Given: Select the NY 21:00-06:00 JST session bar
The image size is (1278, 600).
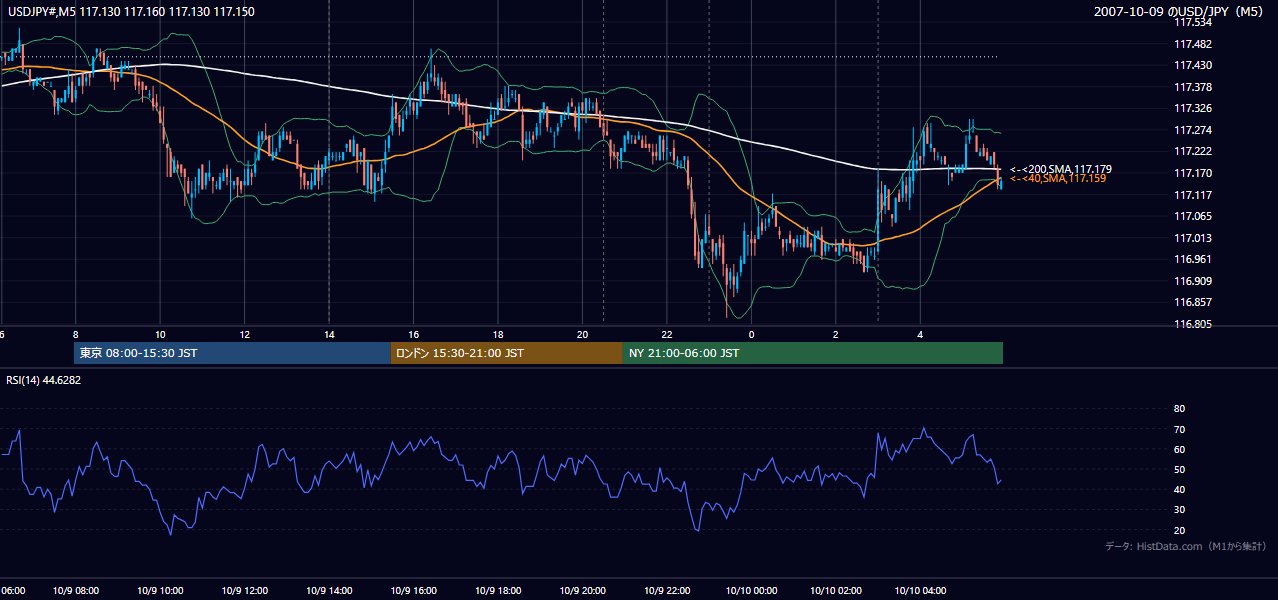Looking at the screenshot, I should [813, 353].
